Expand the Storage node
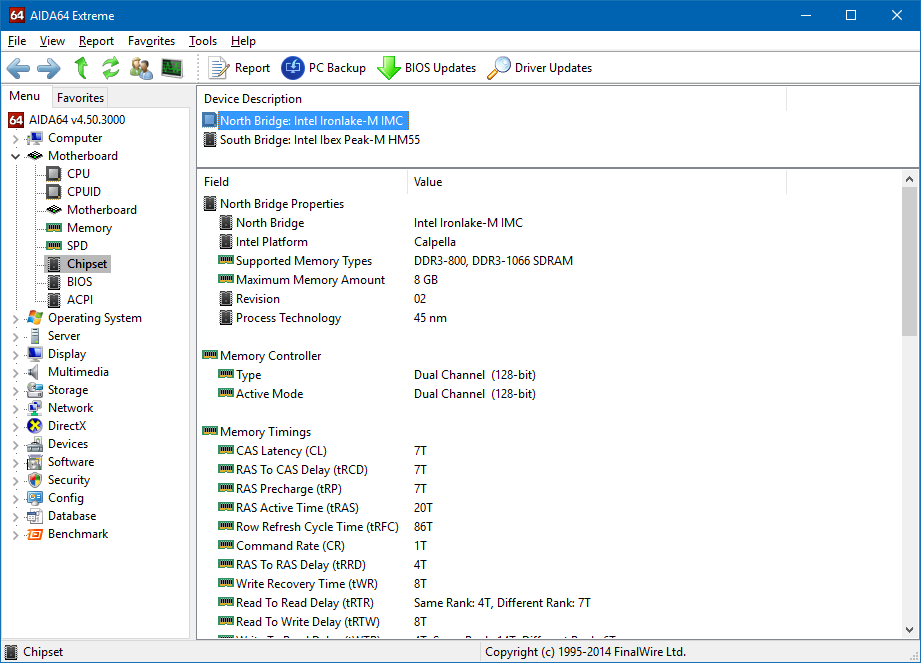Screen dimensions: 921x663 click(x=16, y=391)
